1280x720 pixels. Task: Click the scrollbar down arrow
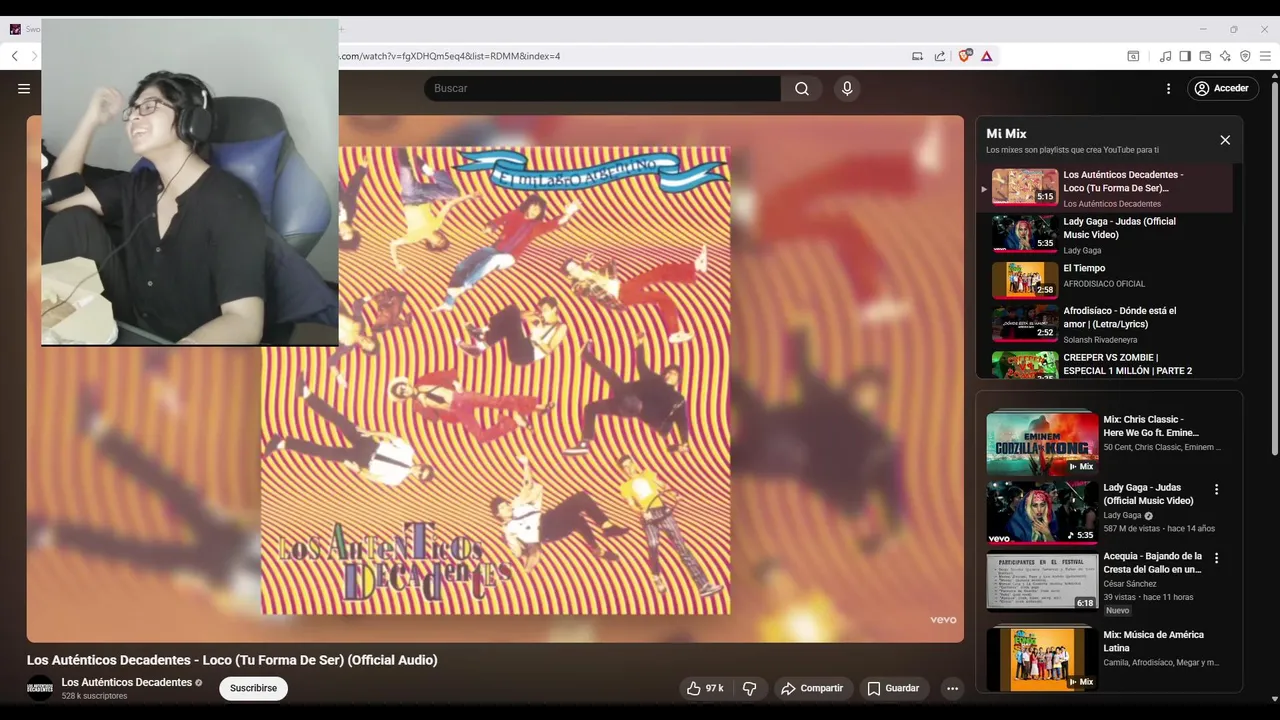pos(1274,699)
